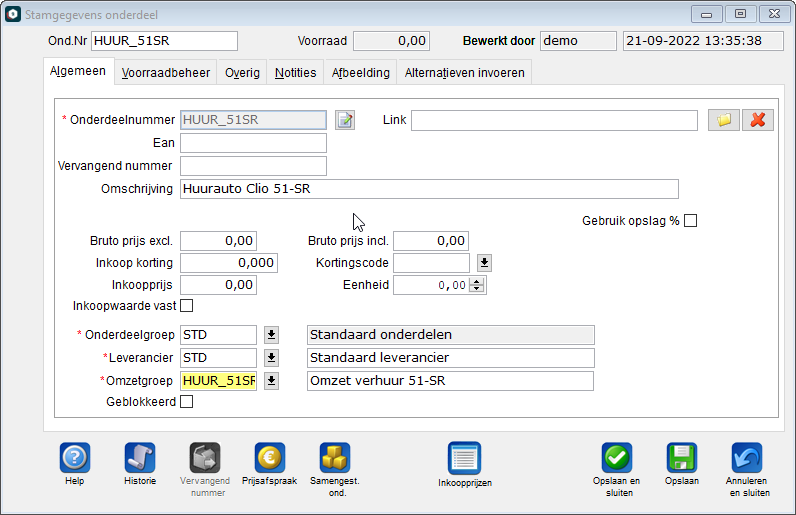Viewport: 796px width, 515px height.
Task: Click the Inkoop korting field
Action: tap(229, 263)
